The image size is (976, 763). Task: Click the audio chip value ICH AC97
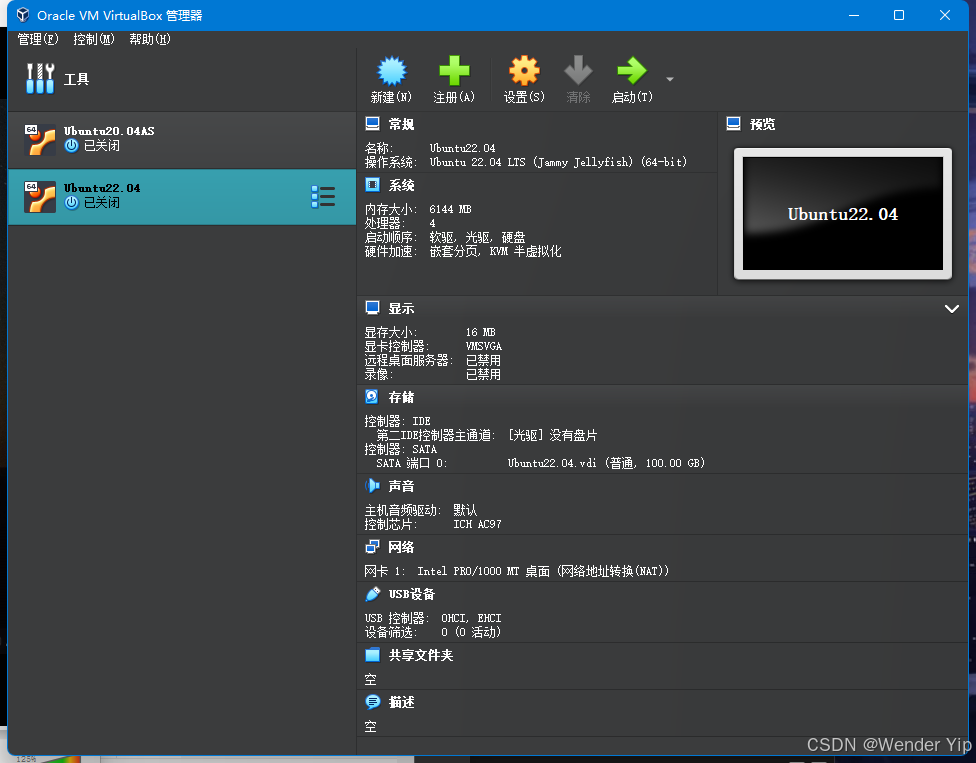click(x=477, y=525)
